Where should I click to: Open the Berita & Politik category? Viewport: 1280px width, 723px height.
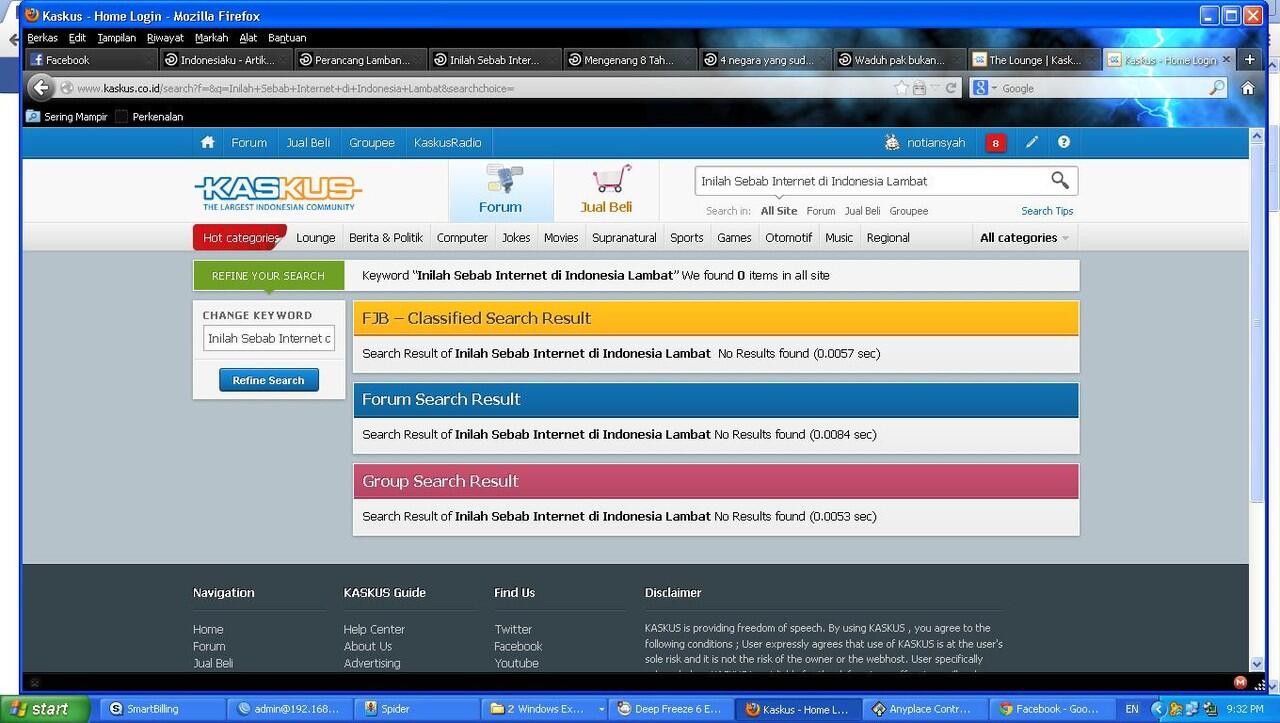(x=386, y=238)
